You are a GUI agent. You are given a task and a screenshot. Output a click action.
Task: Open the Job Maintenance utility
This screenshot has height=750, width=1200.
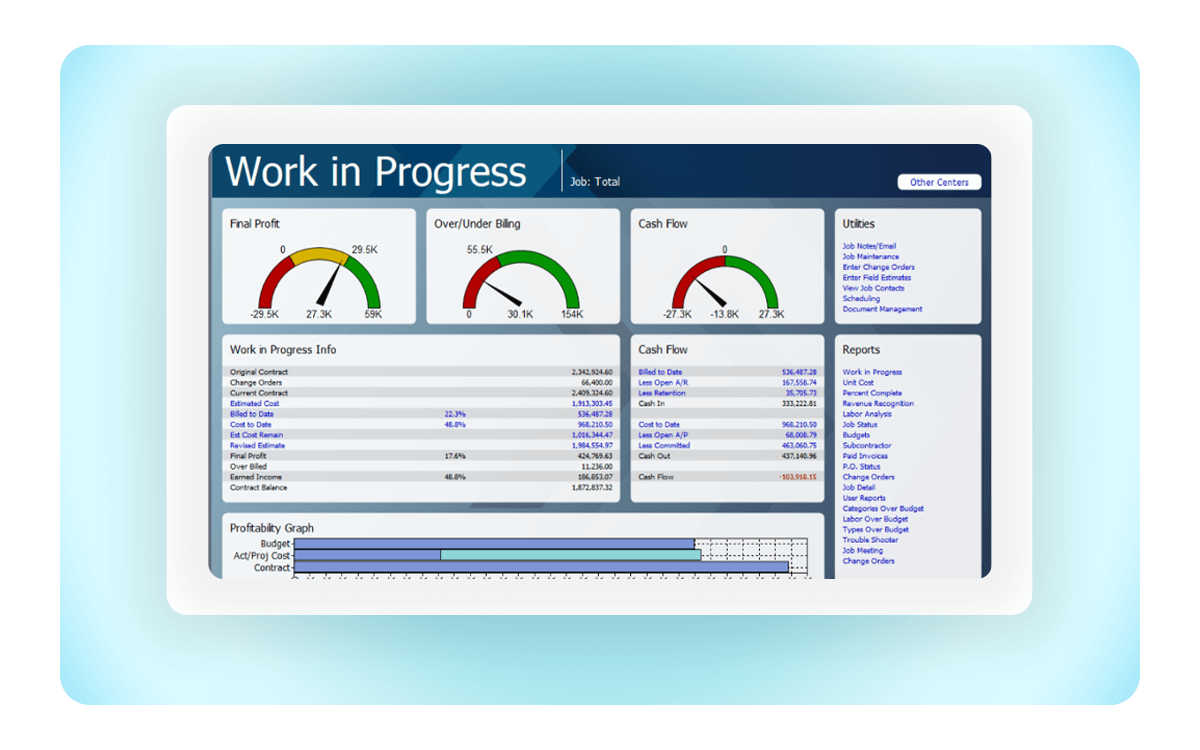pos(870,257)
